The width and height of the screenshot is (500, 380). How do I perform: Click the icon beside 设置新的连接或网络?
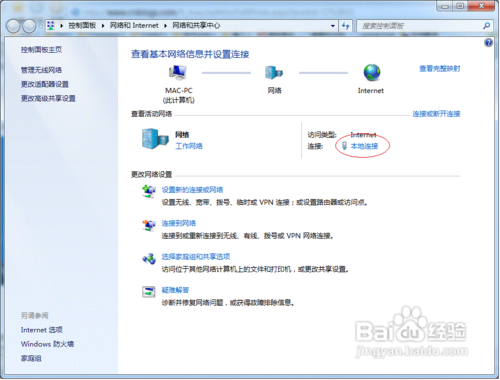click(x=149, y=192)
